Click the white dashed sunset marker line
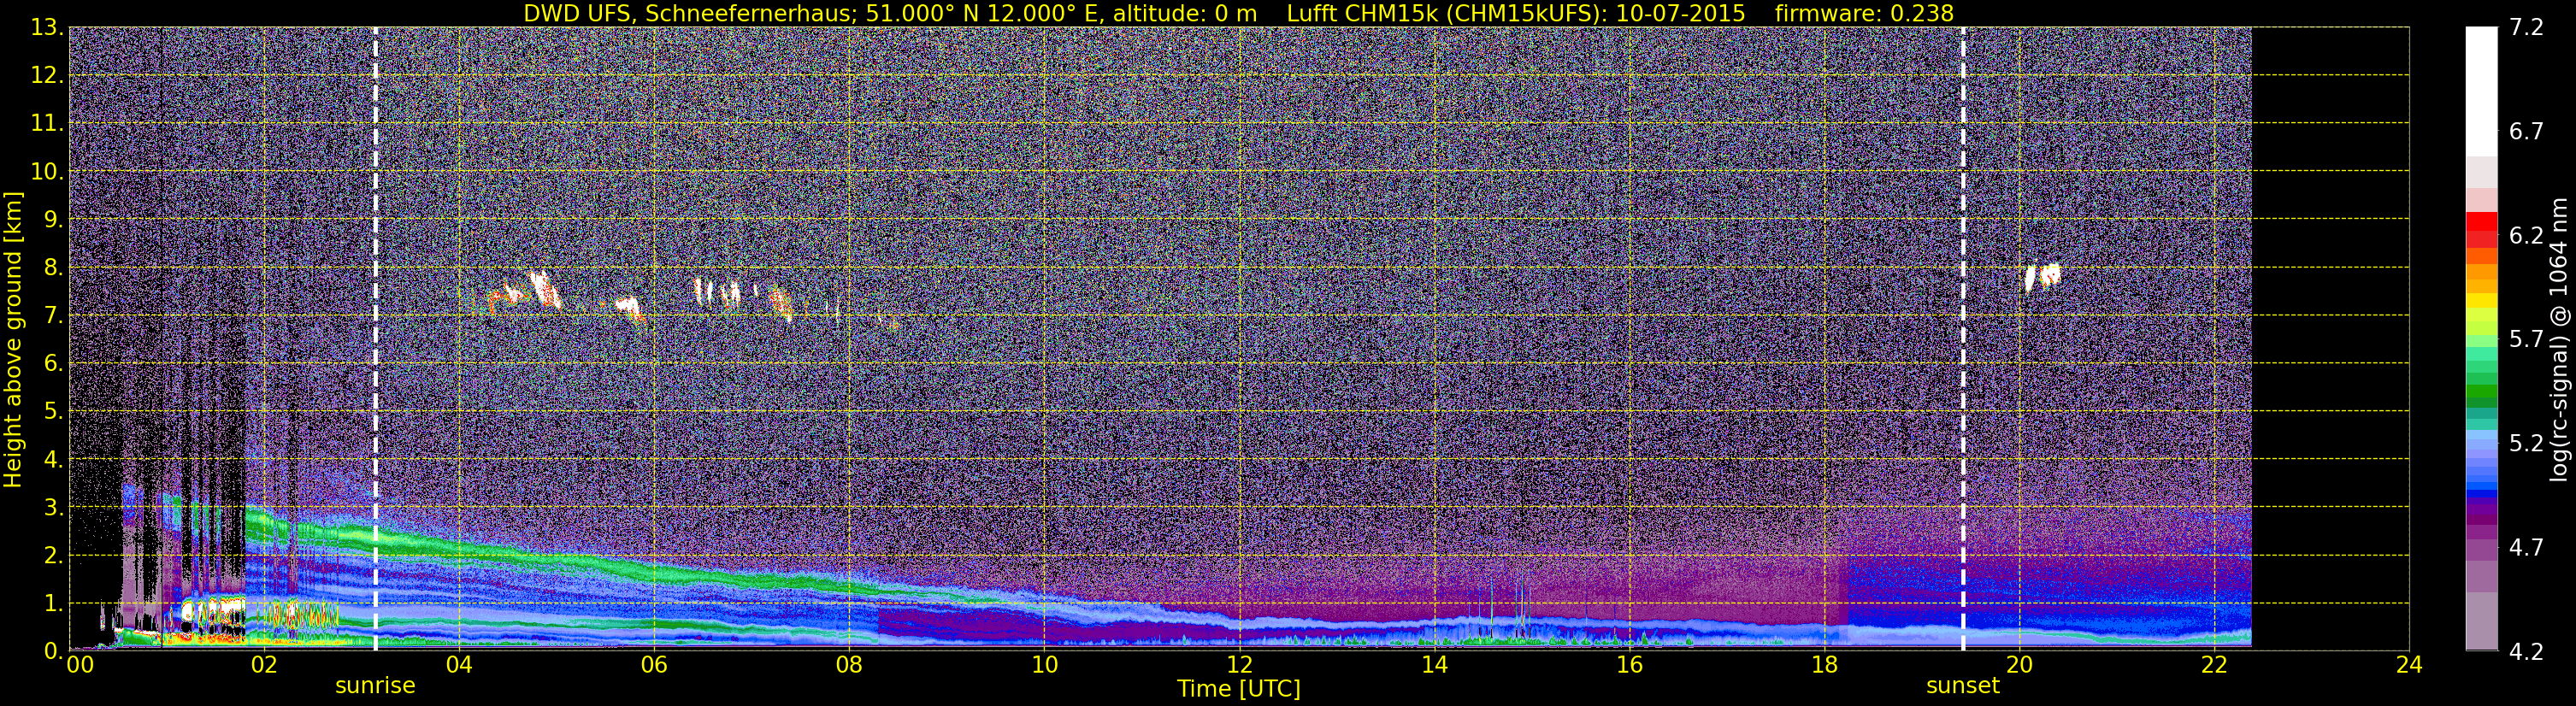 coord(1963,339)
